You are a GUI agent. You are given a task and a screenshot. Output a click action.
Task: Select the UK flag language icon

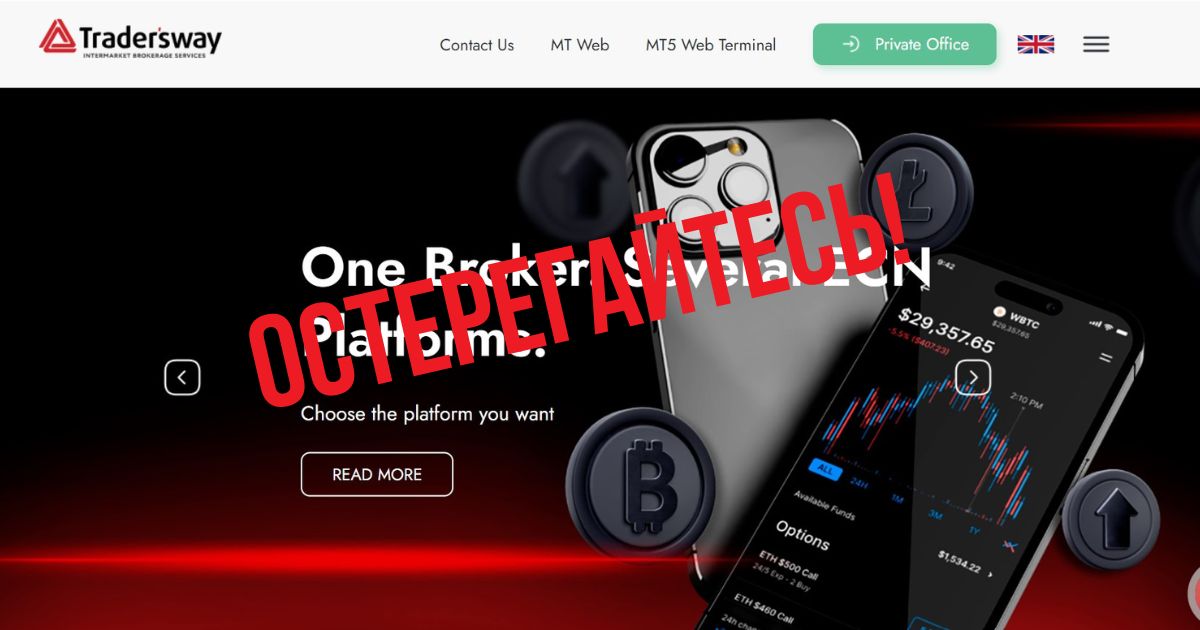click(x=1035, y=44)
